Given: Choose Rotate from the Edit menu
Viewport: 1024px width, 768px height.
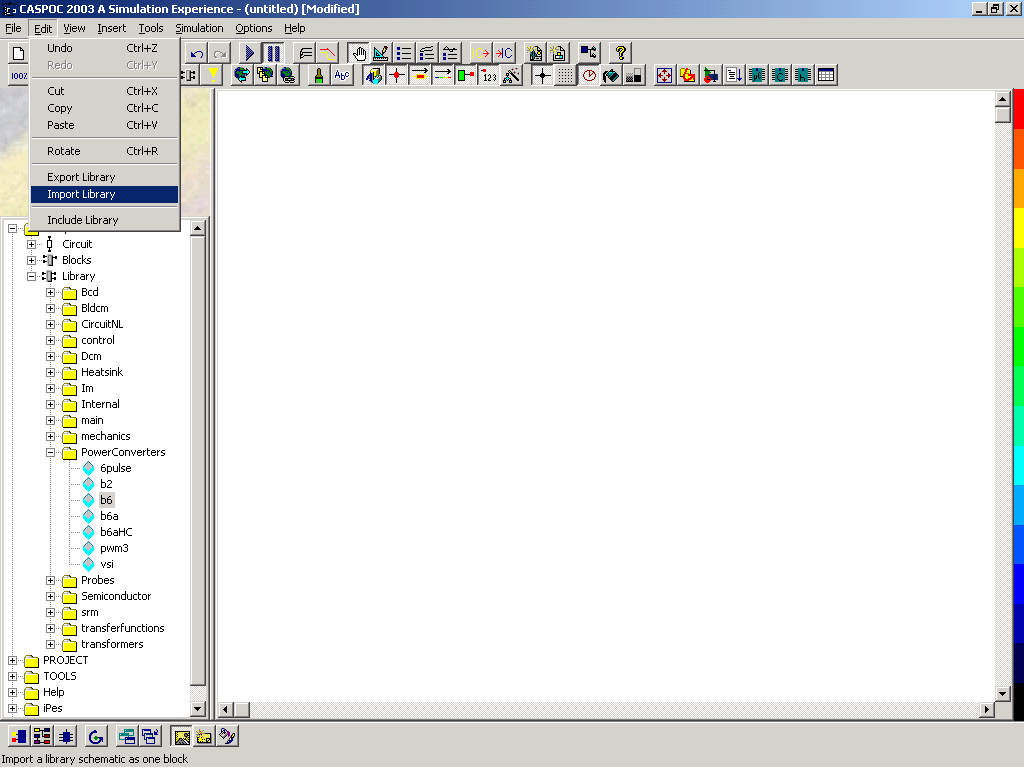Looking at the screenshot, I should click(x=104, y=151).
